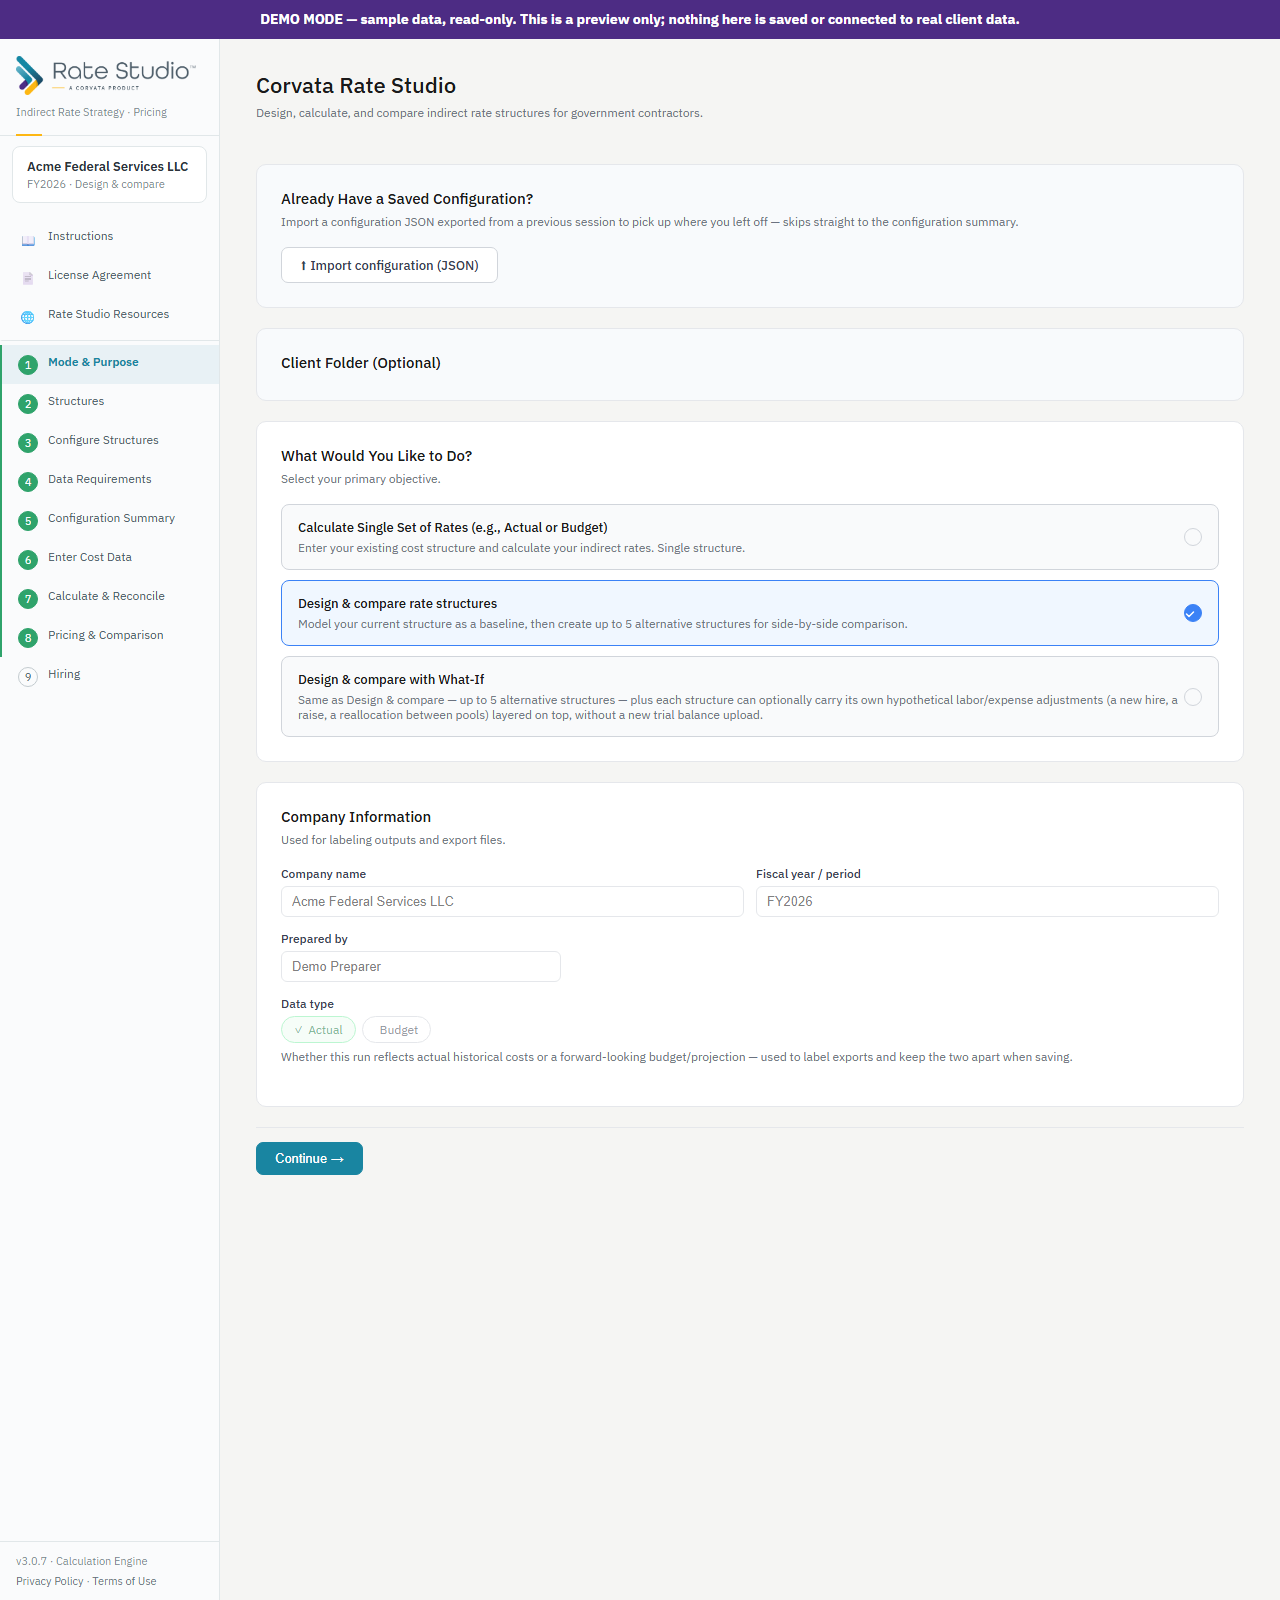
Task: Click step 7 circle for Calculate & Reconcile
Action: pyautogui.click(x=28, y=599)
